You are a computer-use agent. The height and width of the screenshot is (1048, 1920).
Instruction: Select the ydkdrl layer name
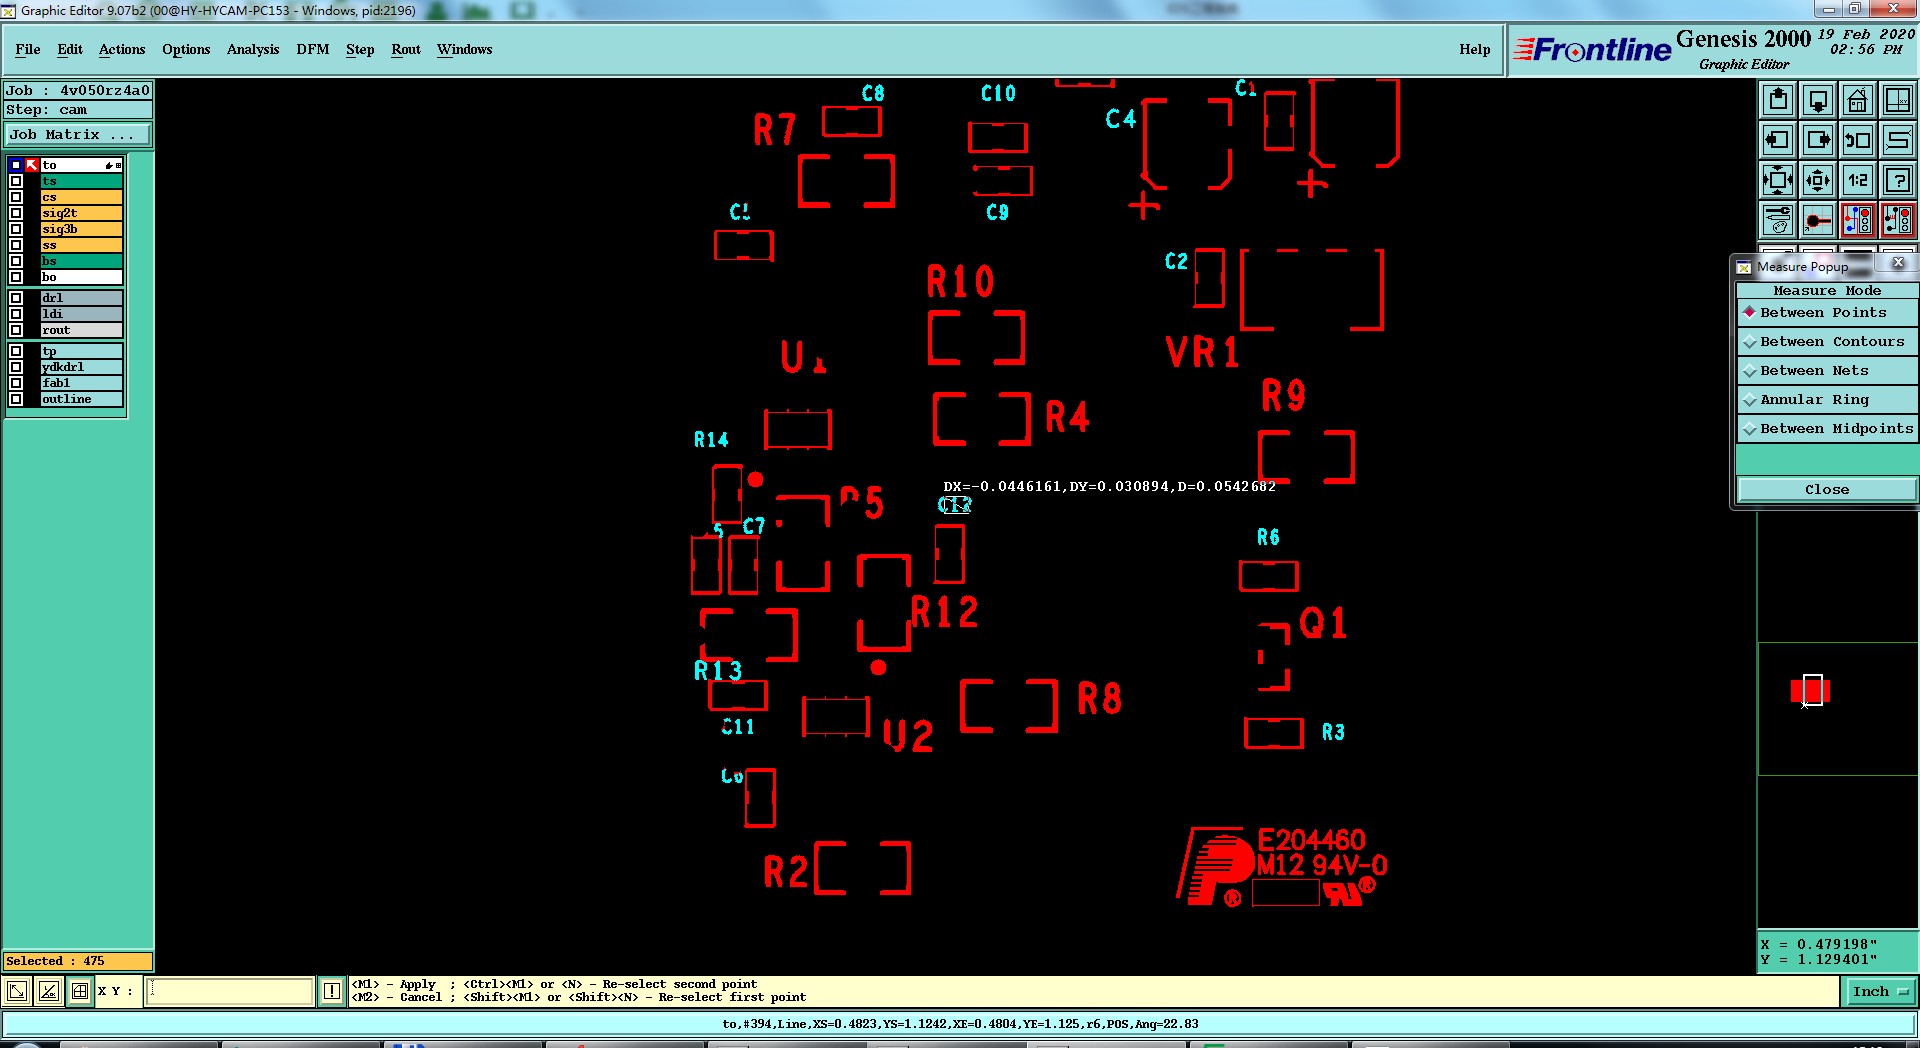click(81, 367)
